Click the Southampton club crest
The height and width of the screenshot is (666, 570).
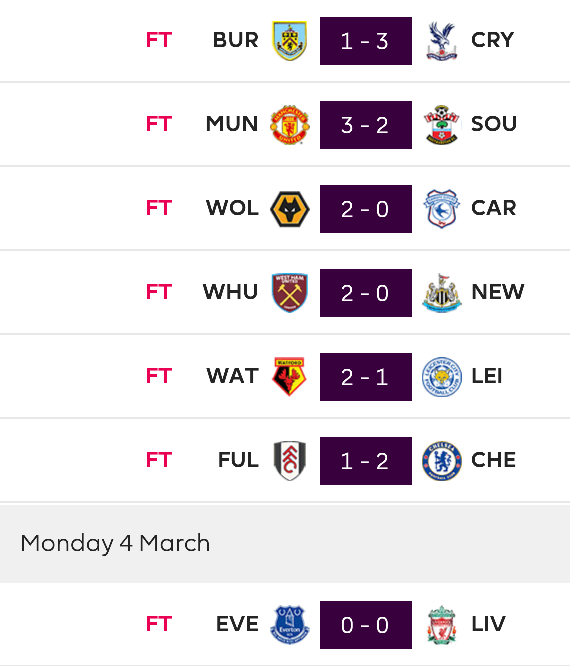pos(442,125)
